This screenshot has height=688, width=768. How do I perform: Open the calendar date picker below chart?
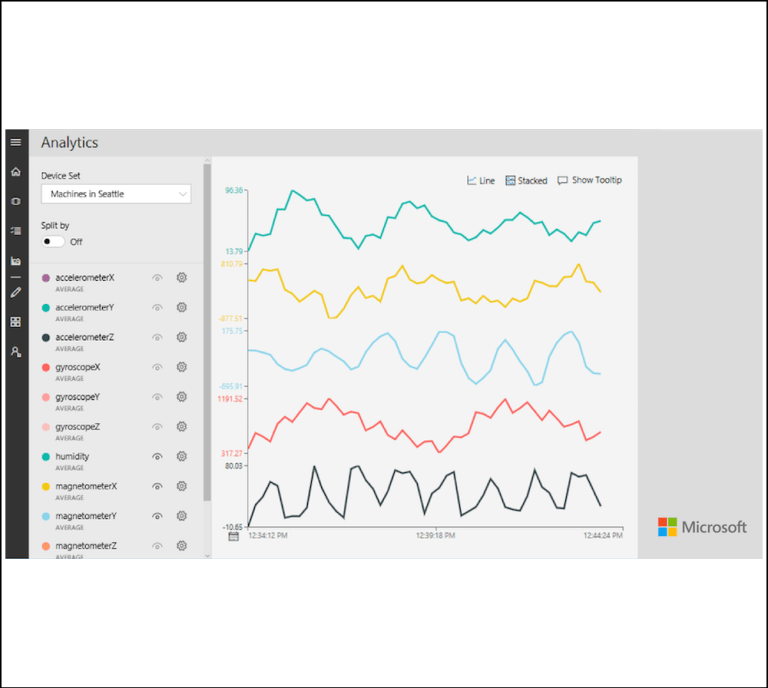233,536
